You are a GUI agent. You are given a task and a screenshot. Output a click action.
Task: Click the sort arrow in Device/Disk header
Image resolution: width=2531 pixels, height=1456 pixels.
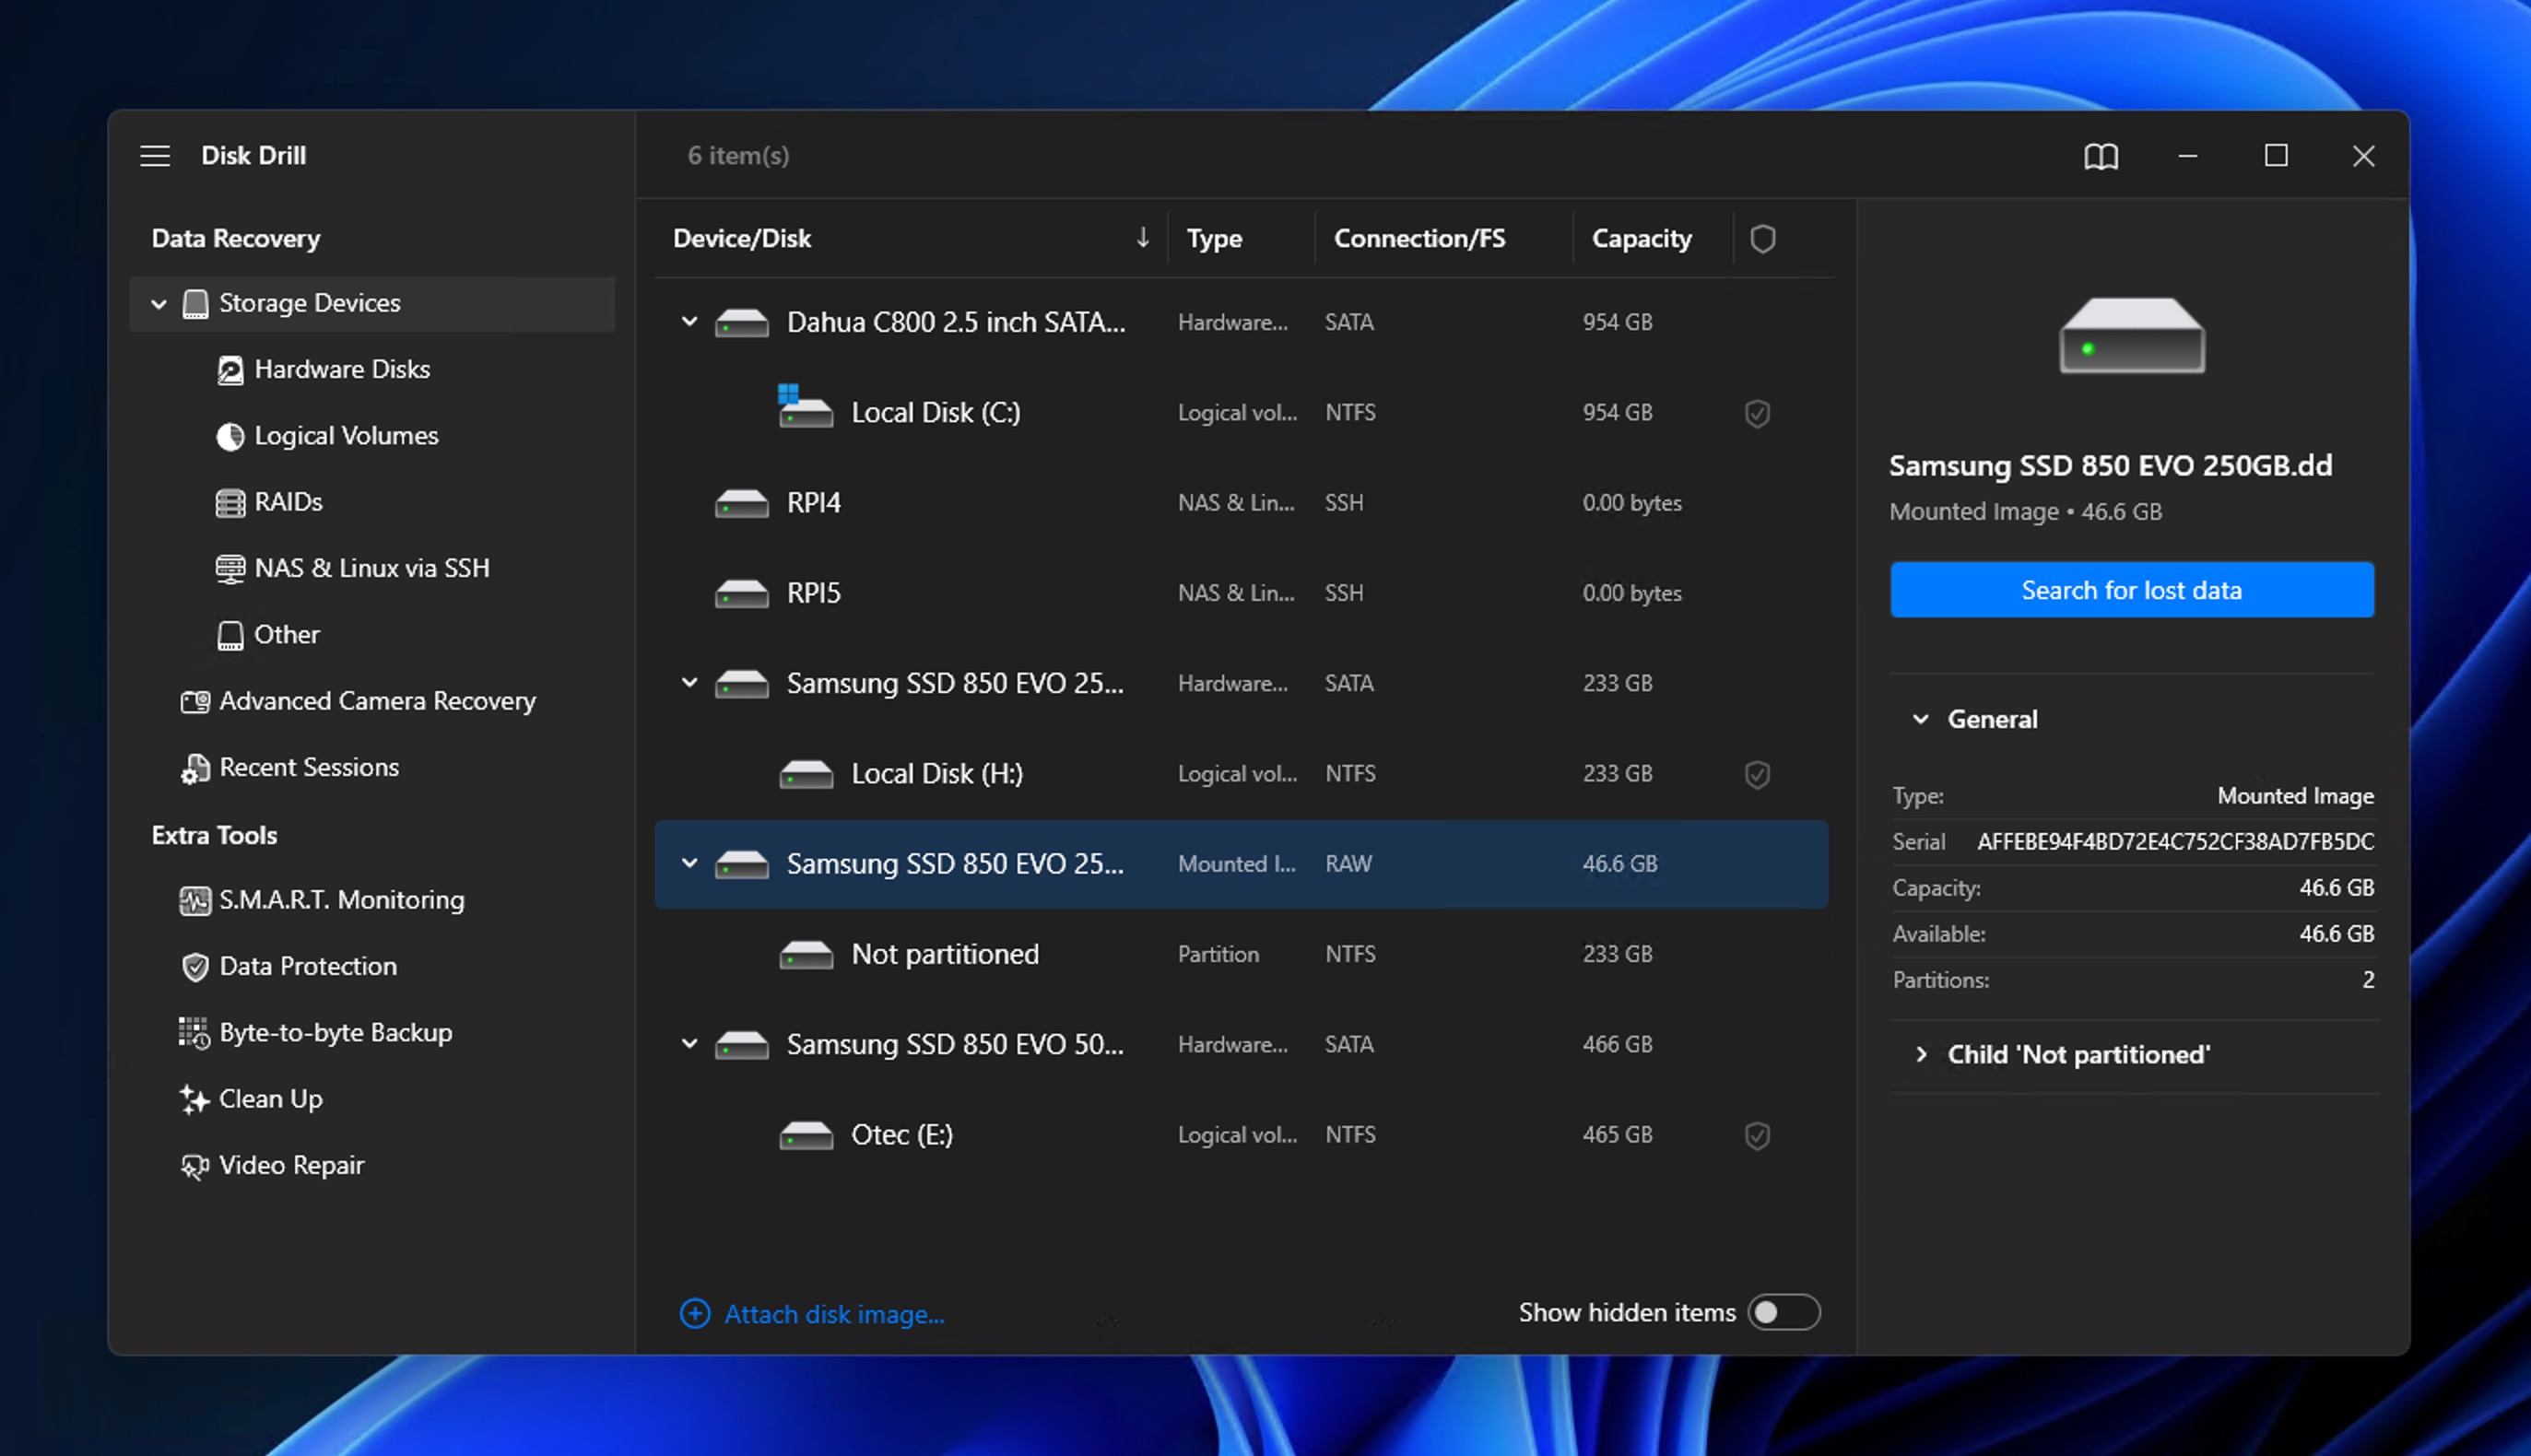pyautogui.click(x=1142, y=238)
